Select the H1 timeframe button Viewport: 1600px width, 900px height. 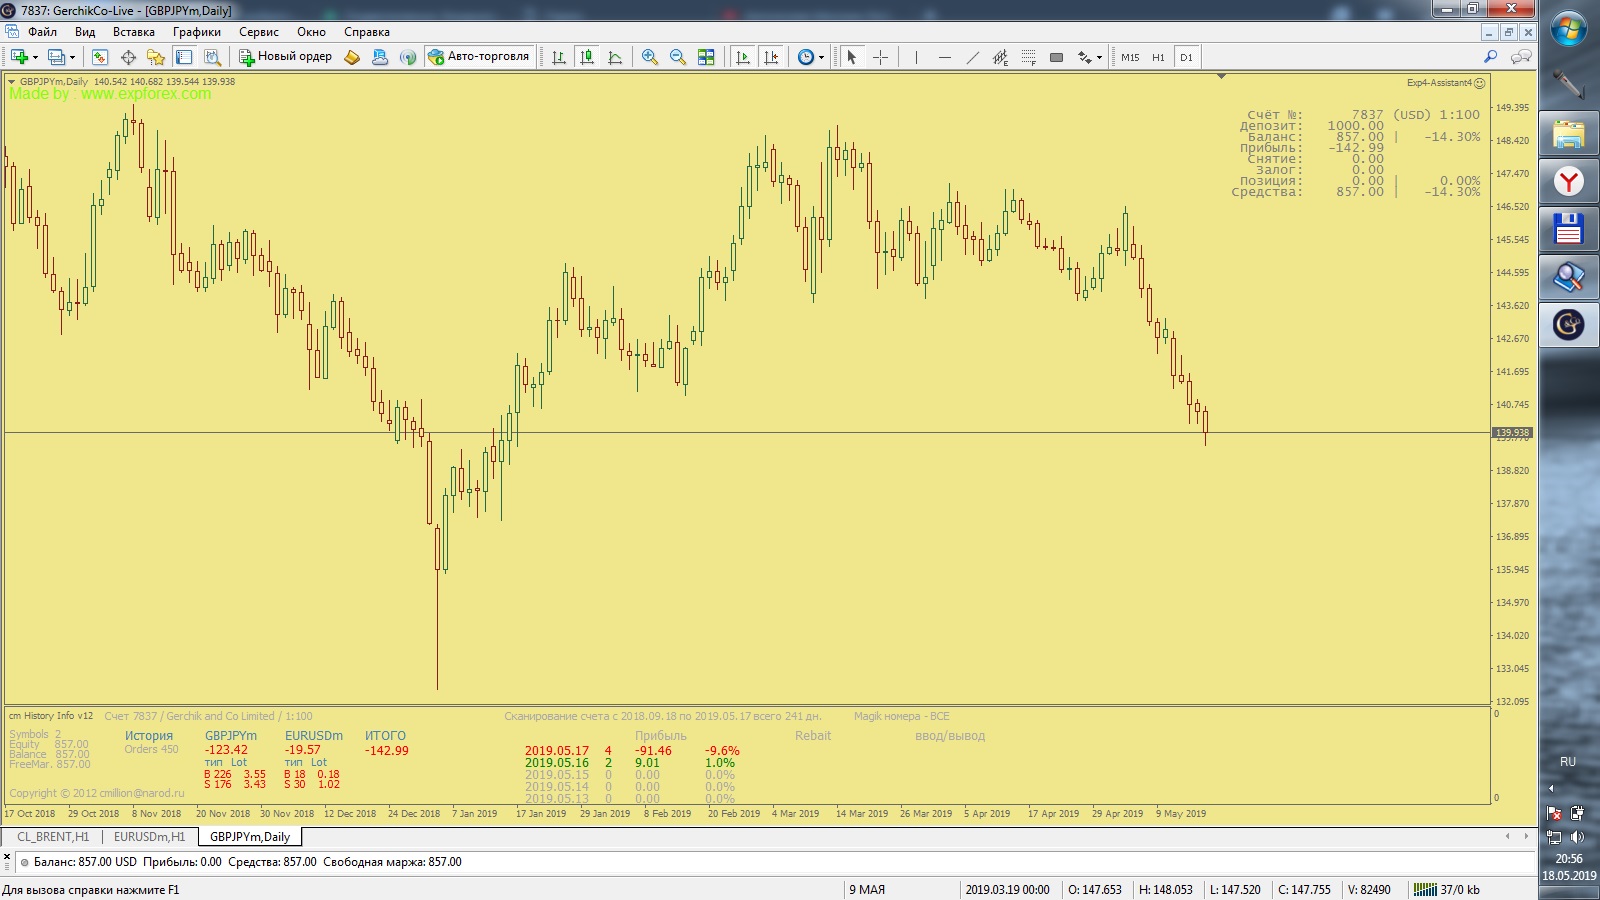click(x=1158, y=57)
